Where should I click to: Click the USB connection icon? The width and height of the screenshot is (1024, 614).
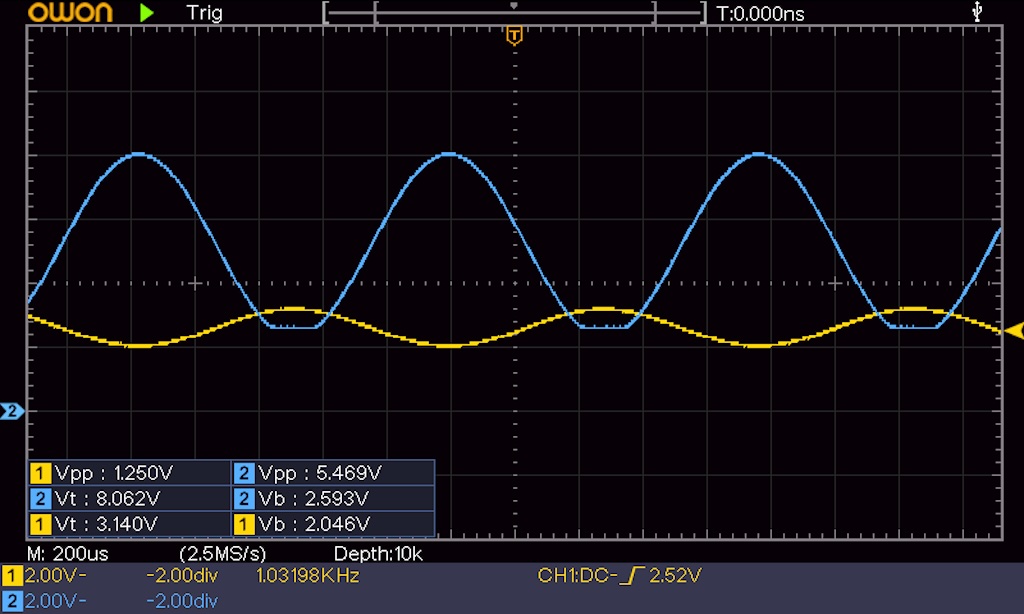point(977,12)
